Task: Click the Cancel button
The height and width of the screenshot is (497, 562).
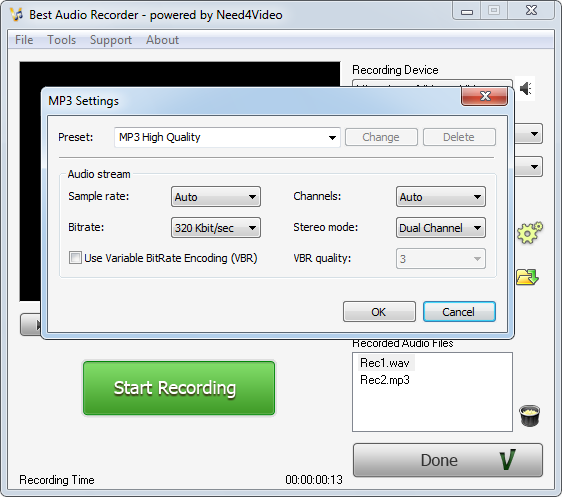Action: [x=459, y=312]
